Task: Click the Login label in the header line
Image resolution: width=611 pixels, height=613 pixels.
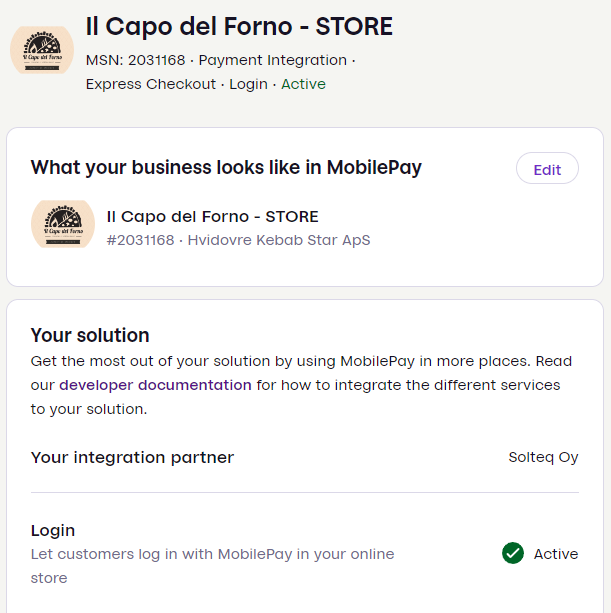Action: (248, 84)
